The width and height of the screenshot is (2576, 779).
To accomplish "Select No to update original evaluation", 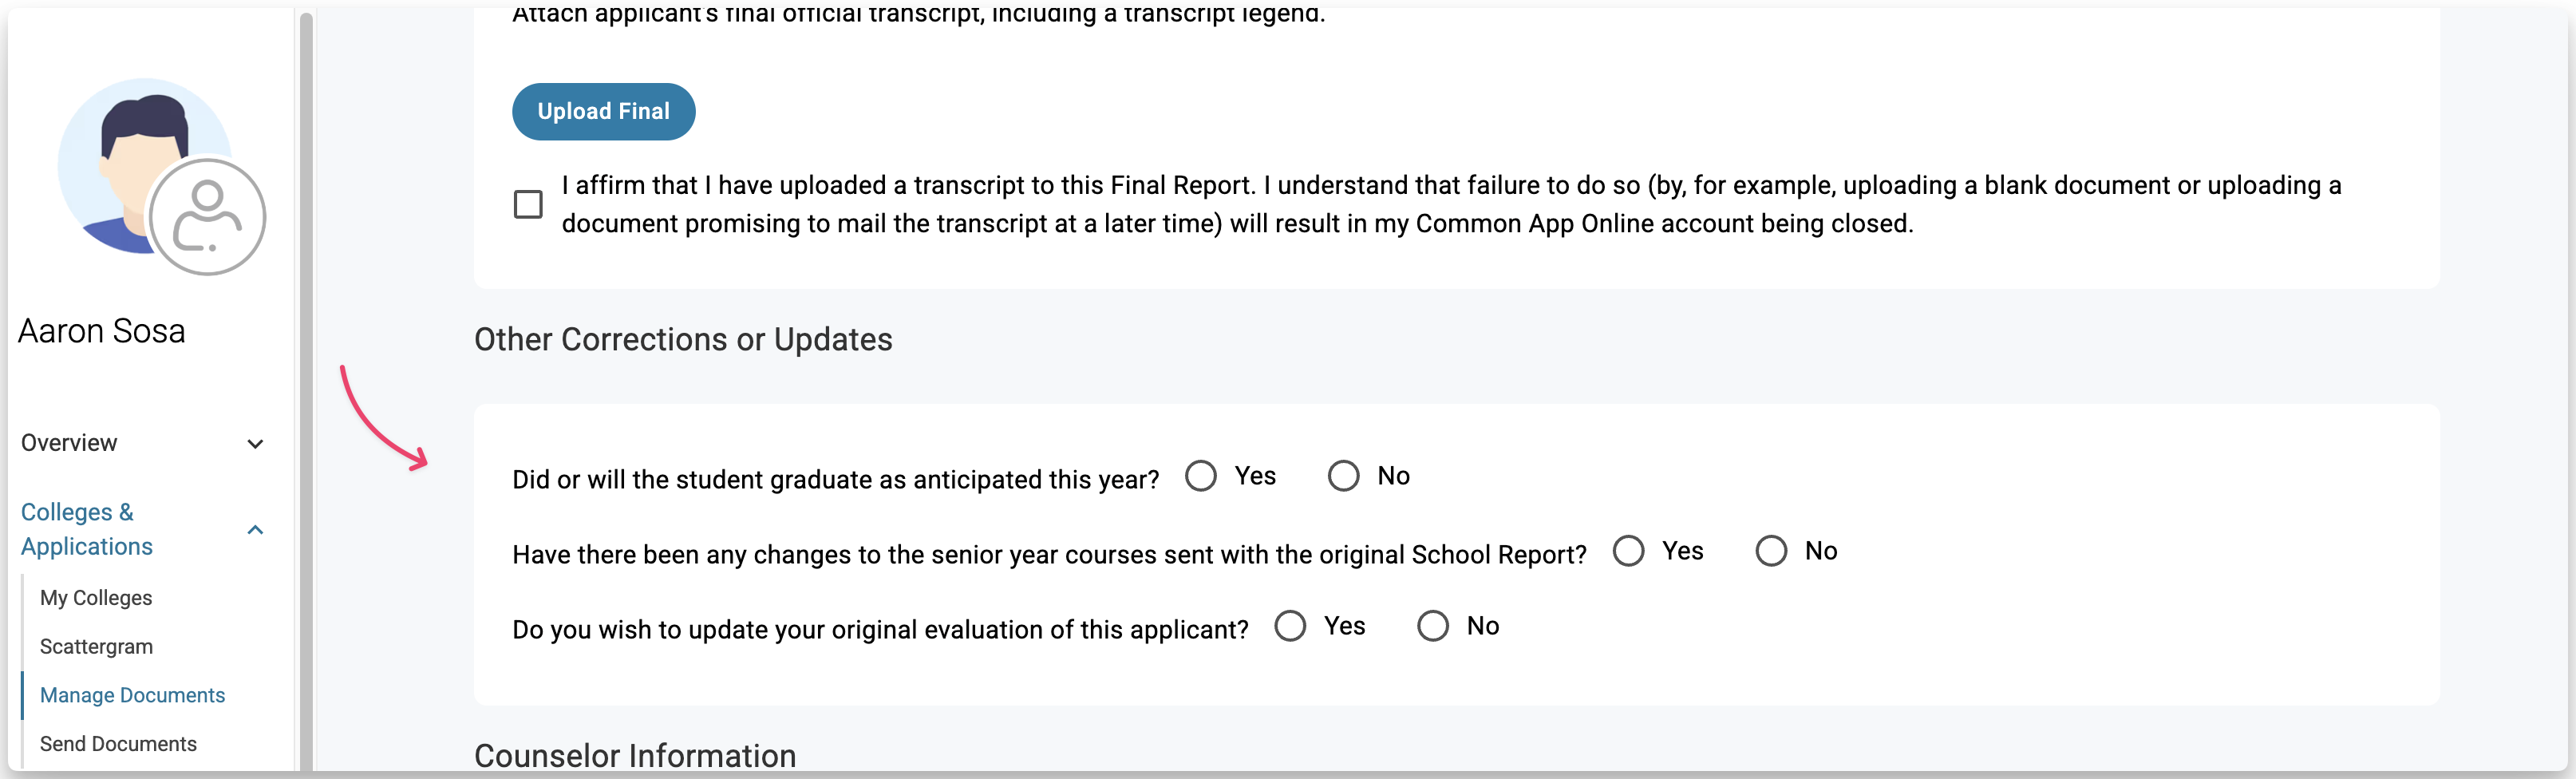I will (1432, 626).
